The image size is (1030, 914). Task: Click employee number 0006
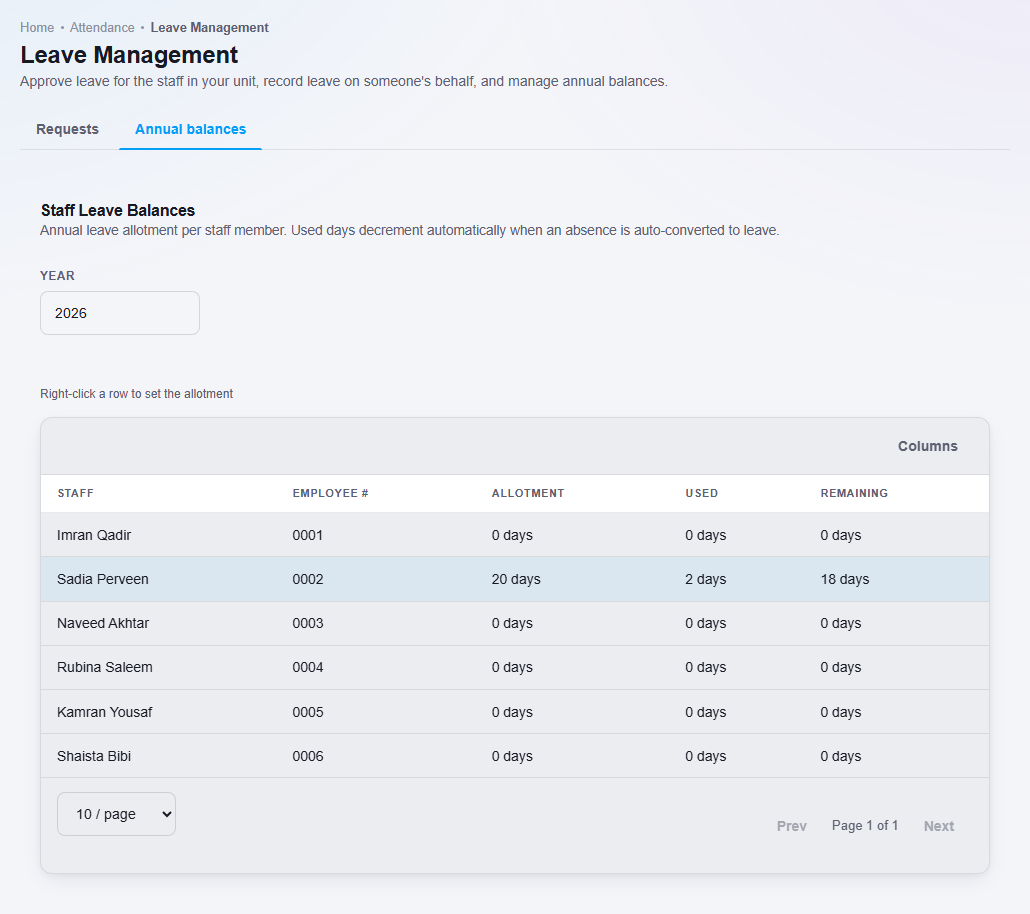click(x=308, y=756)
